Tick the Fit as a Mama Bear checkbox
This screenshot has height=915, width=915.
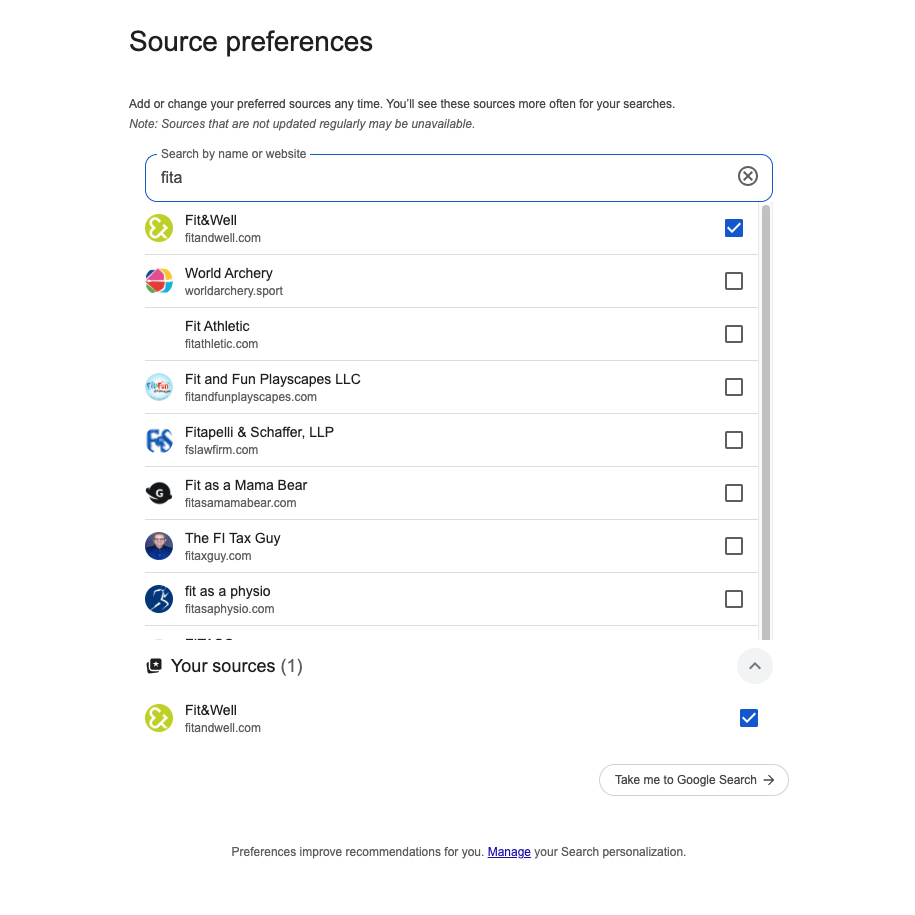click(734, 493)
